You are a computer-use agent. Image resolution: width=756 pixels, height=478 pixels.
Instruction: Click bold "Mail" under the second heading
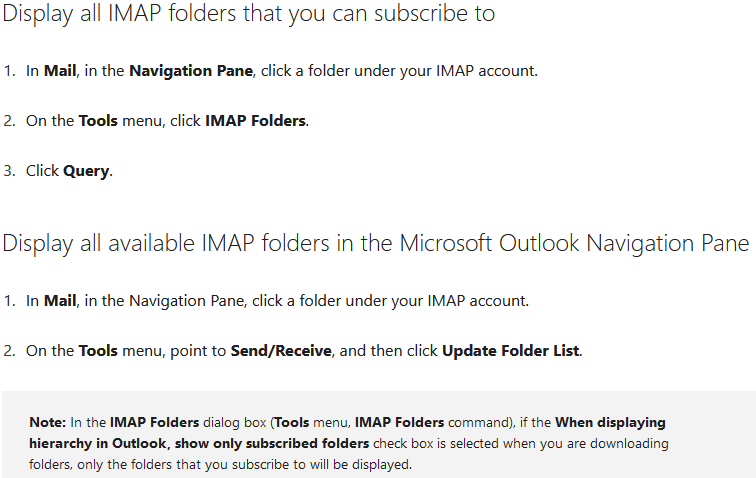pos(60,300)
